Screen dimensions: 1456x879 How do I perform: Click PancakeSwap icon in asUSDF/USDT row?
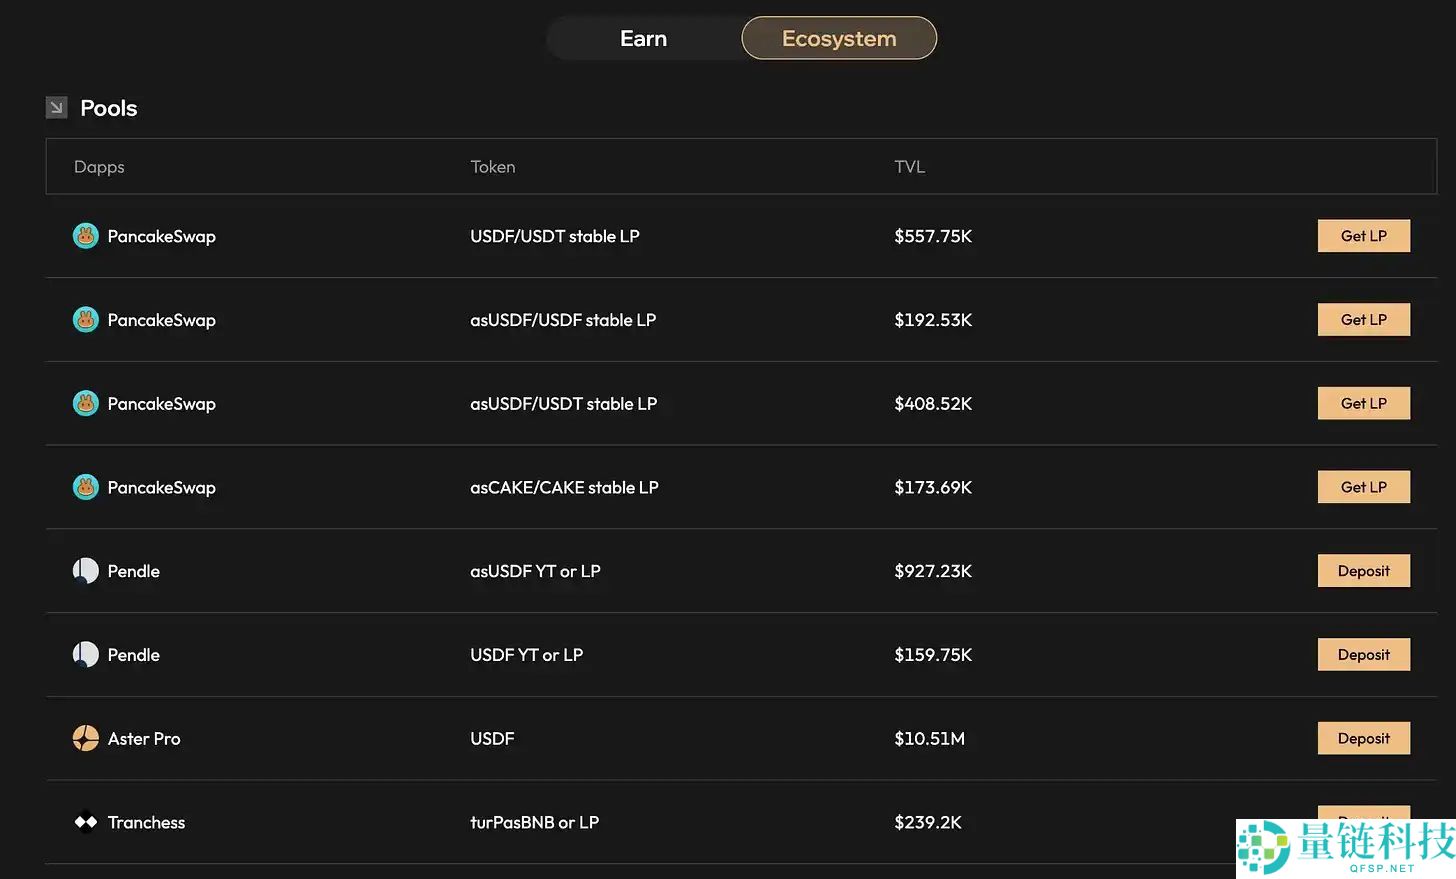pyautogui.click(x=86, y=403)
